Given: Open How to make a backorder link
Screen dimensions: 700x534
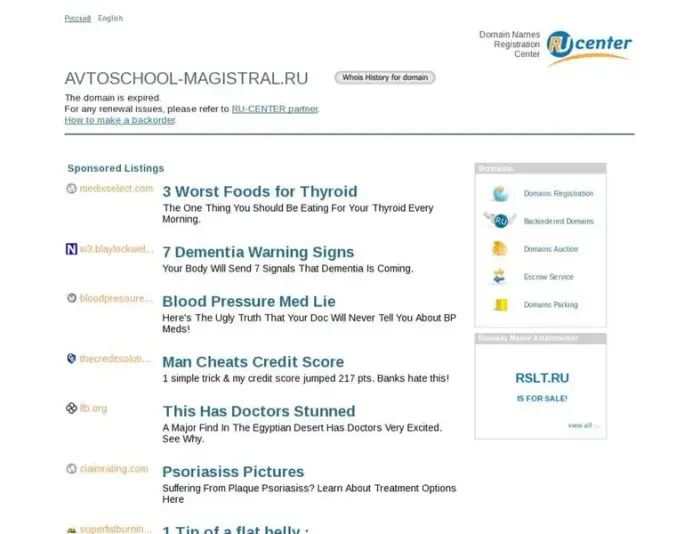Looking at the screenshot, I should (120, 120).
